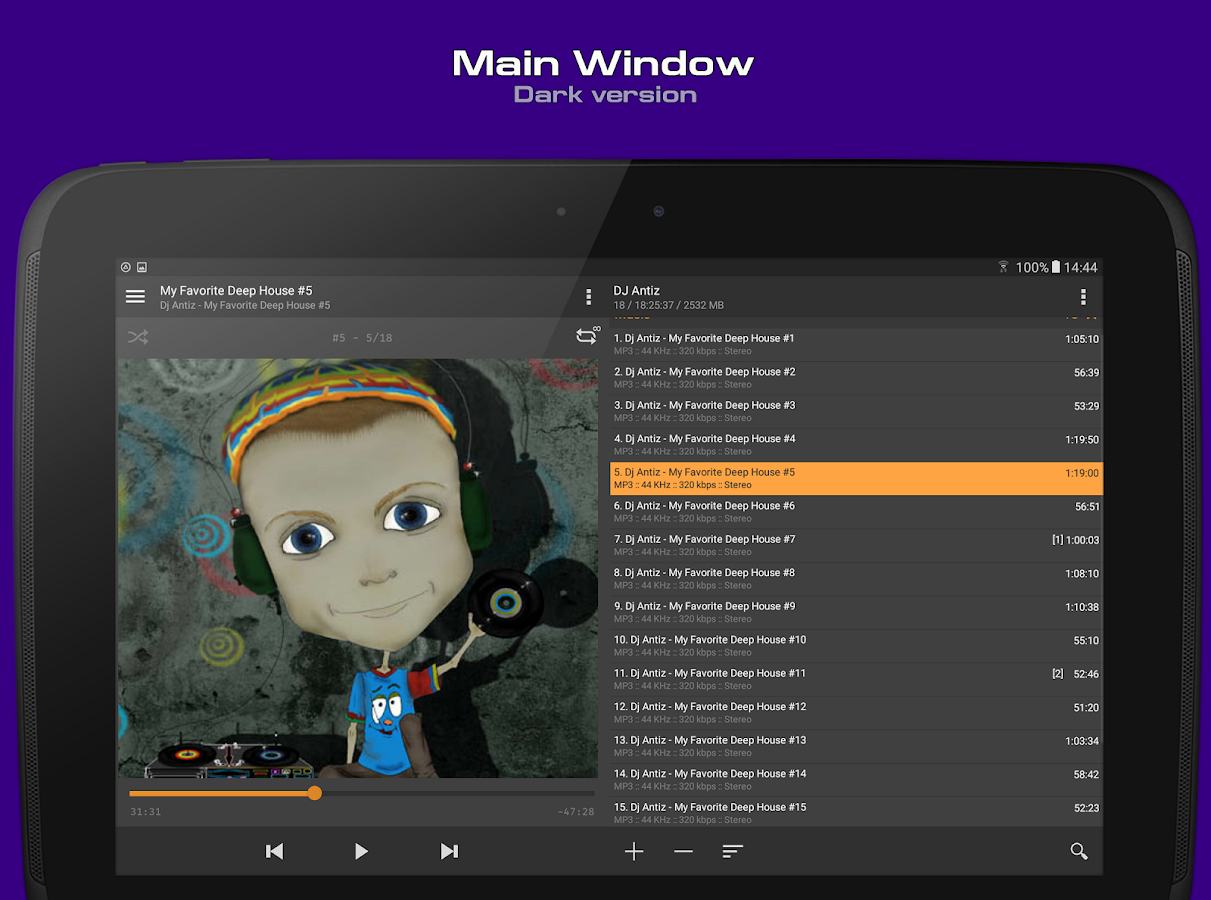Select track 12 My Favorite Deep House #12
The height and width of the screenshot is (900, 1211).
(856, 713)
